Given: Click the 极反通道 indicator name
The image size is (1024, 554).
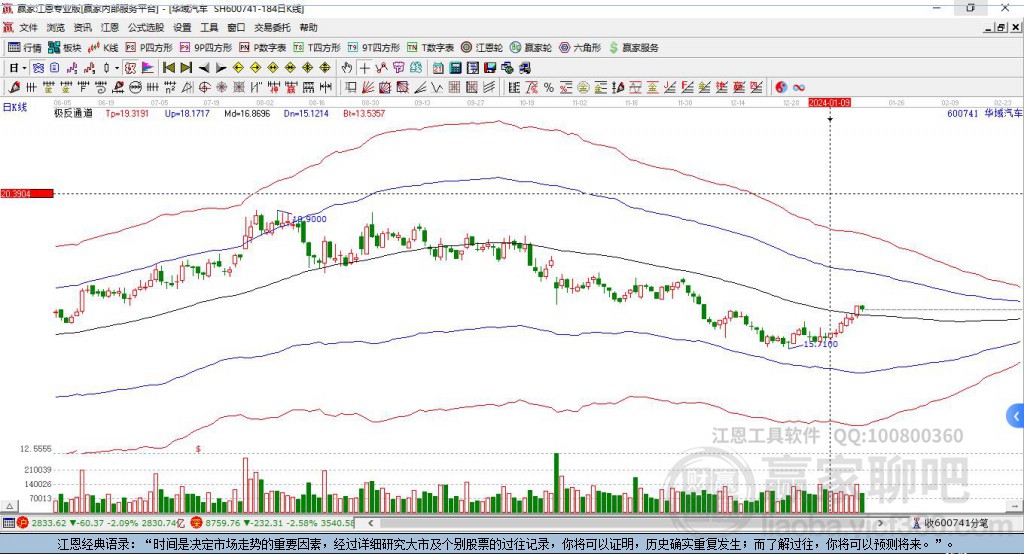Looking at the screenshot, I should coord(73,113).
